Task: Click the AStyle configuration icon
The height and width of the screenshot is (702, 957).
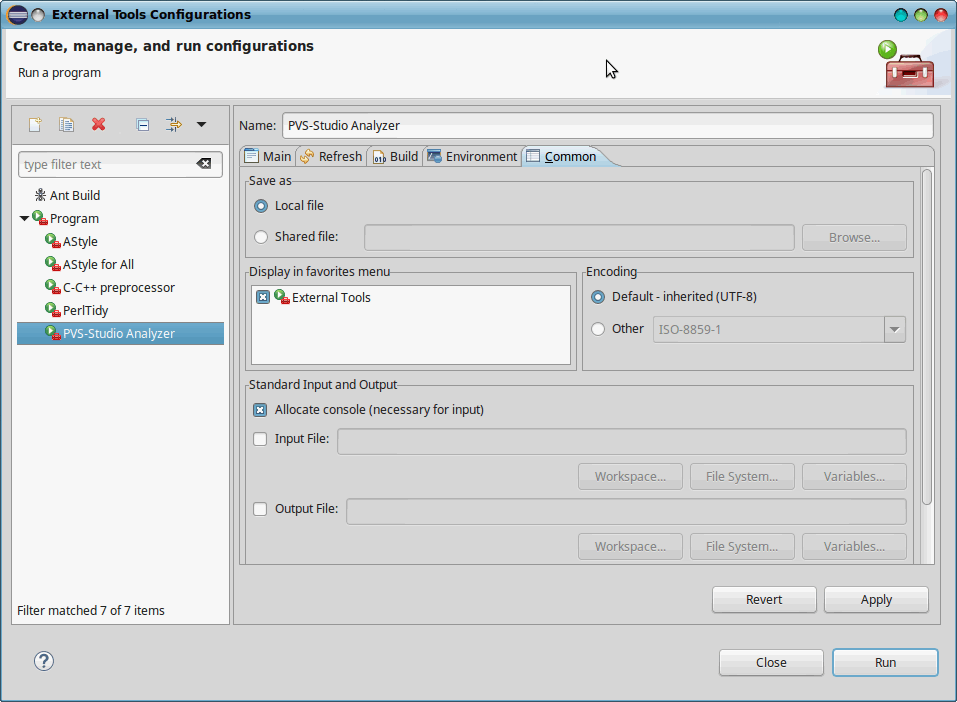Action: pyautogui.click(x=53, y=241)
